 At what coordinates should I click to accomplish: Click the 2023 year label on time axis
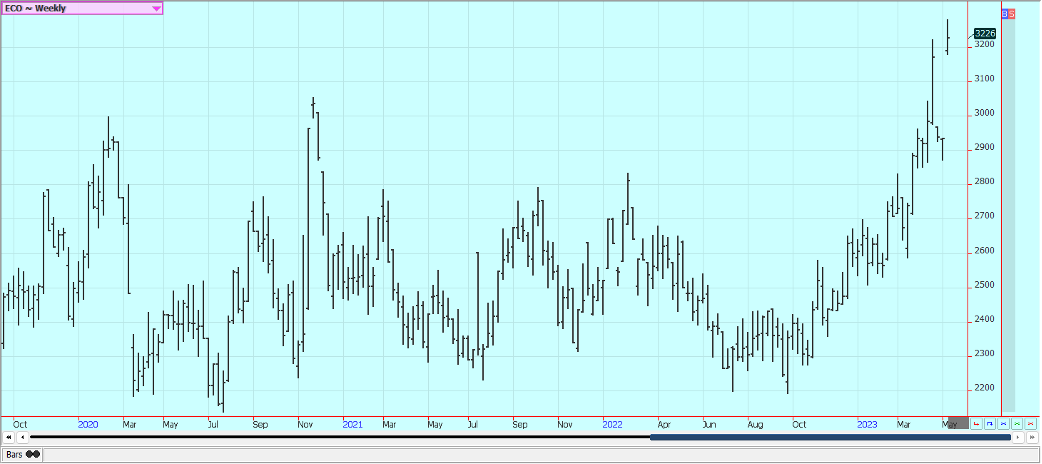tap(867, 424)
